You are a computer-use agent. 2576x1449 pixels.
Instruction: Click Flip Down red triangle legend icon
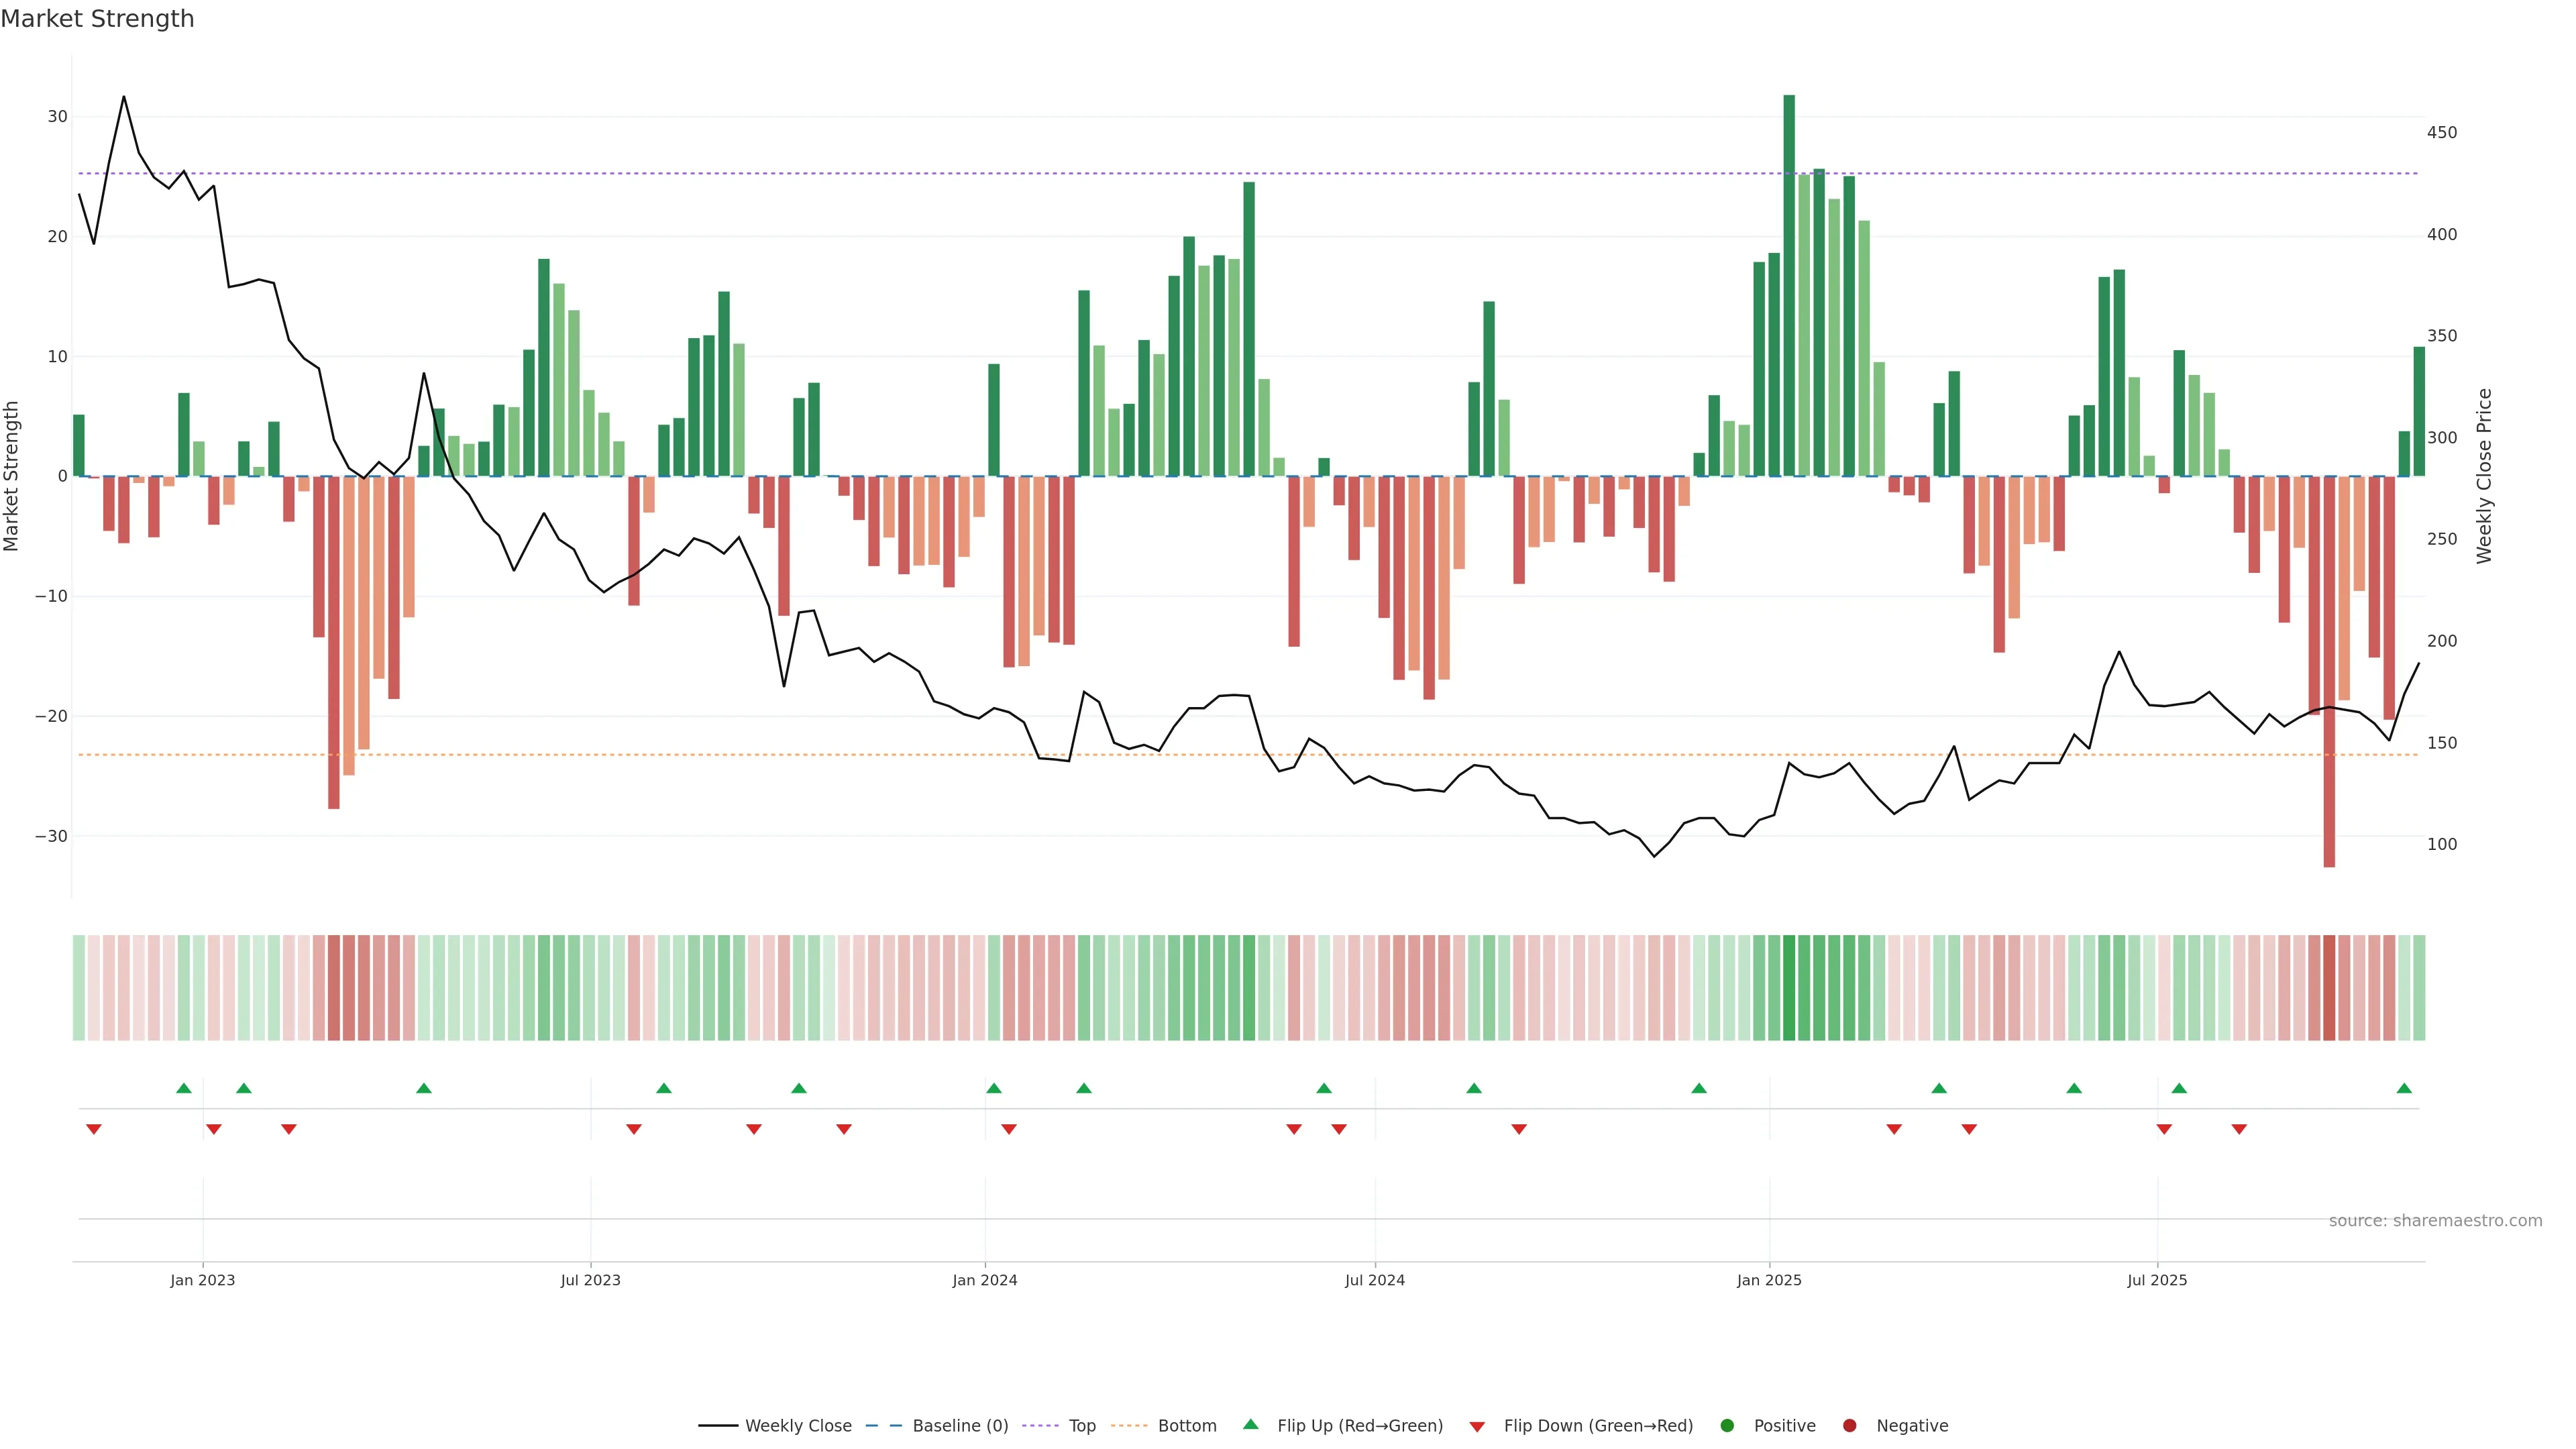(1477, 1426)
